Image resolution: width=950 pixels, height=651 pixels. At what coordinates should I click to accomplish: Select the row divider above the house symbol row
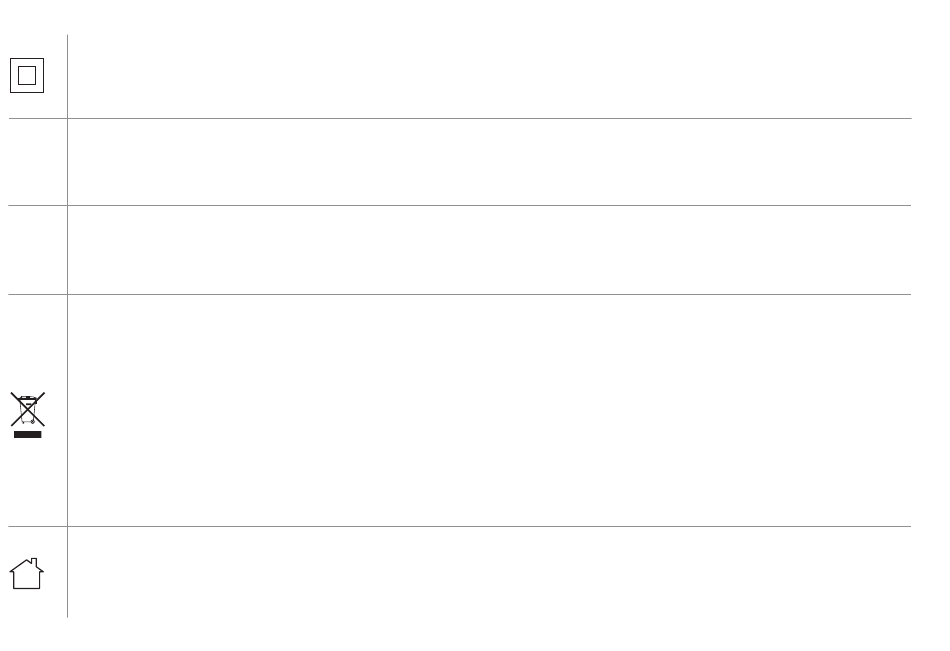coord(460,526)
